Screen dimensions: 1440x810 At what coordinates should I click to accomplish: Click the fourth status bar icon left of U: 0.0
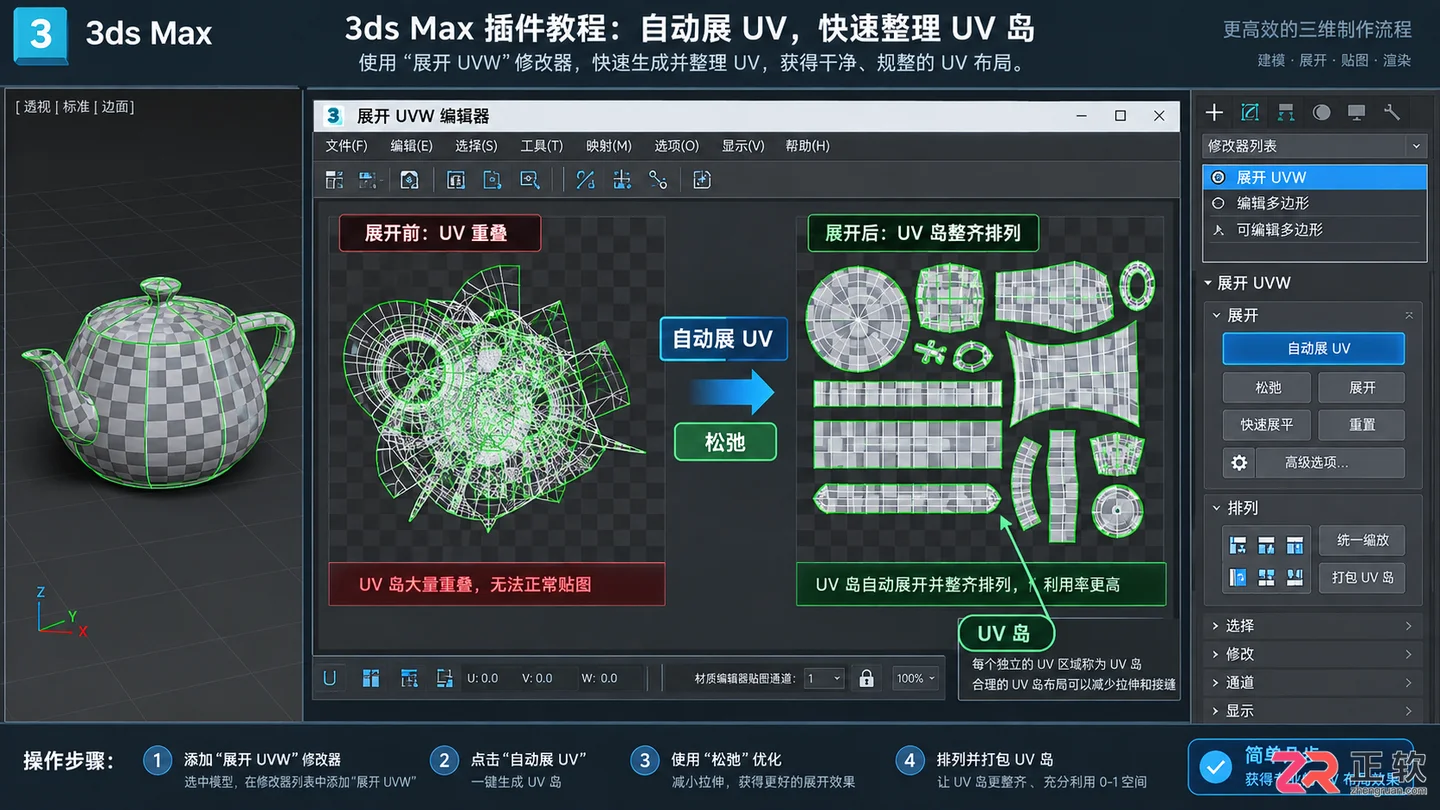point(445,678)
